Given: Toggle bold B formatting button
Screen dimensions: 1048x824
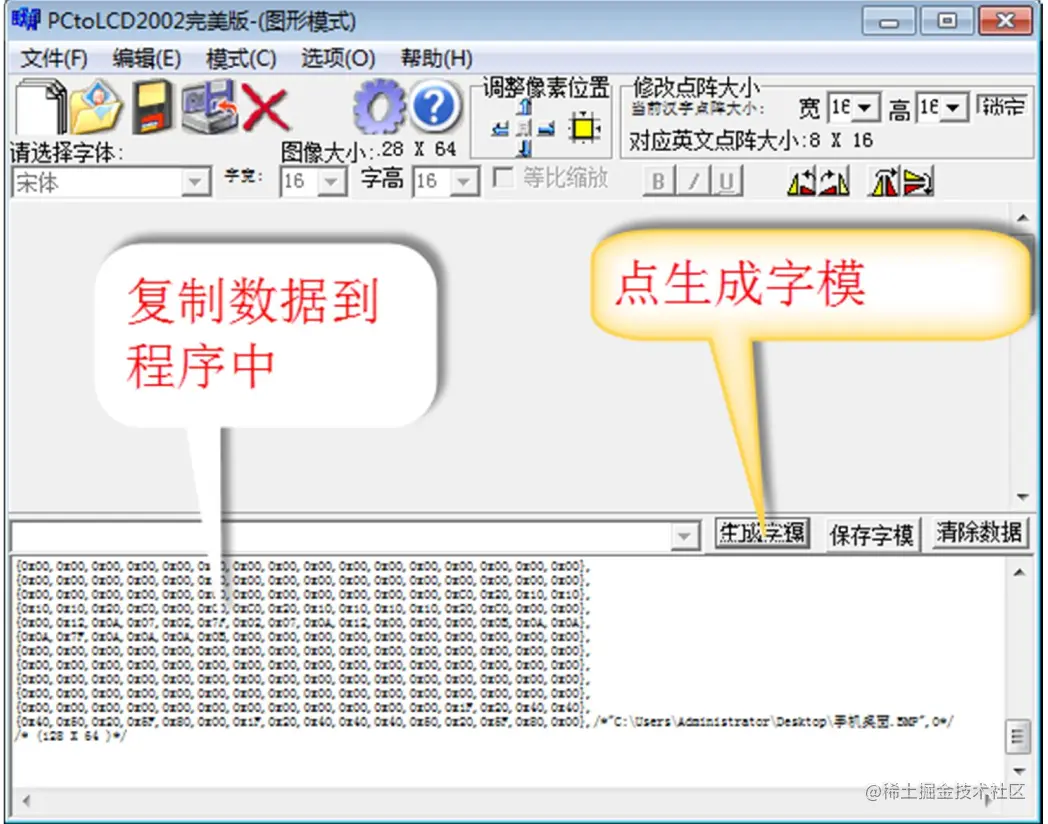Looking at the screenshot, I should pyautogui.click(x=658, y=180).
